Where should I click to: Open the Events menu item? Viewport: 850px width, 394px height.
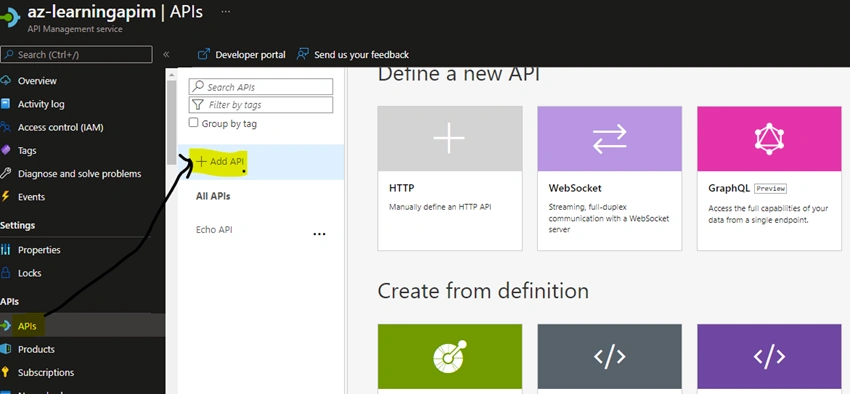coord(31,197)
